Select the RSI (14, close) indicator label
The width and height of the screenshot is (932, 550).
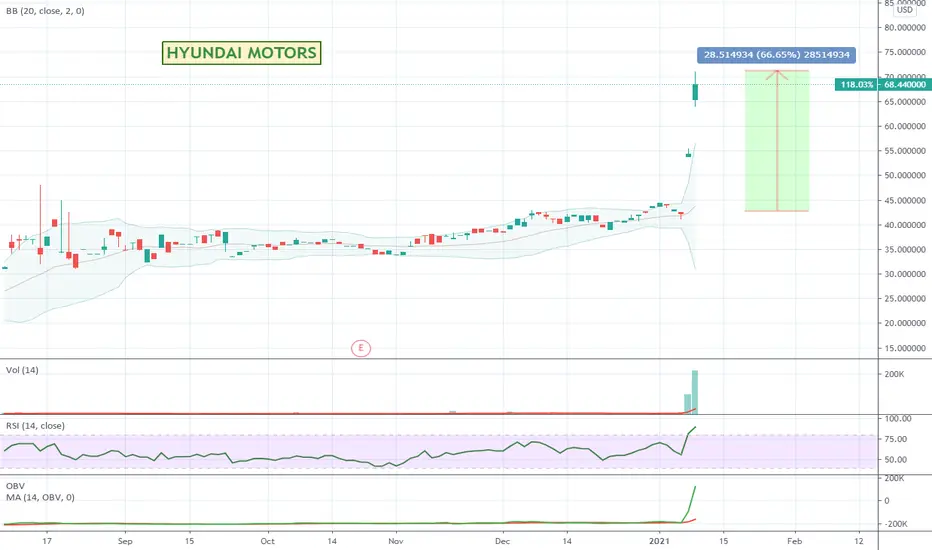[35, 426]
